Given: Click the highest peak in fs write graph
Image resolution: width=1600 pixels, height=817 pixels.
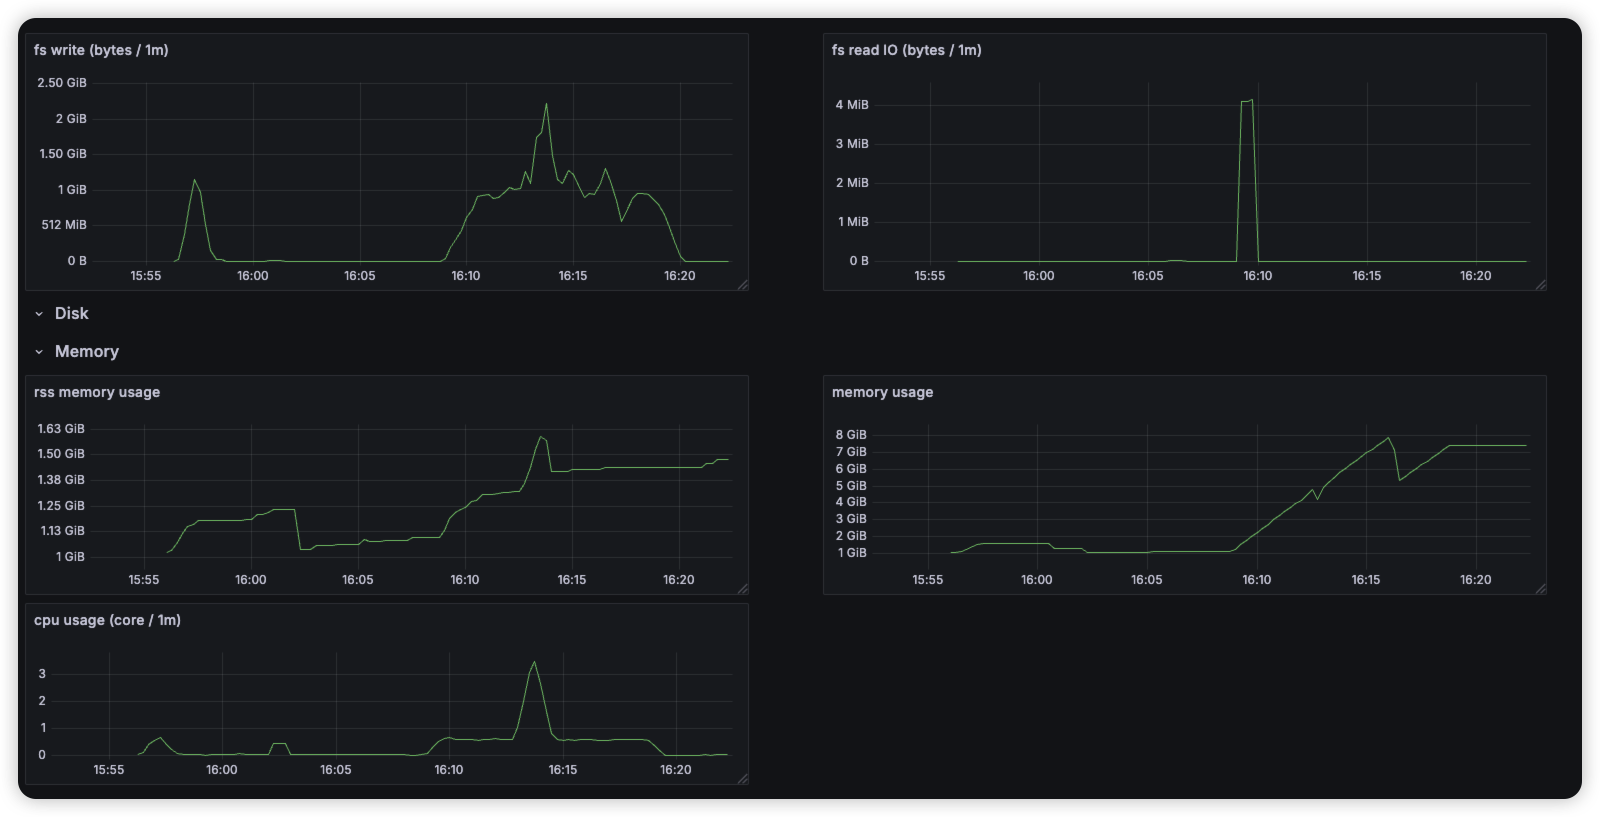Looking at the screenshot, I should pos(546,104).
